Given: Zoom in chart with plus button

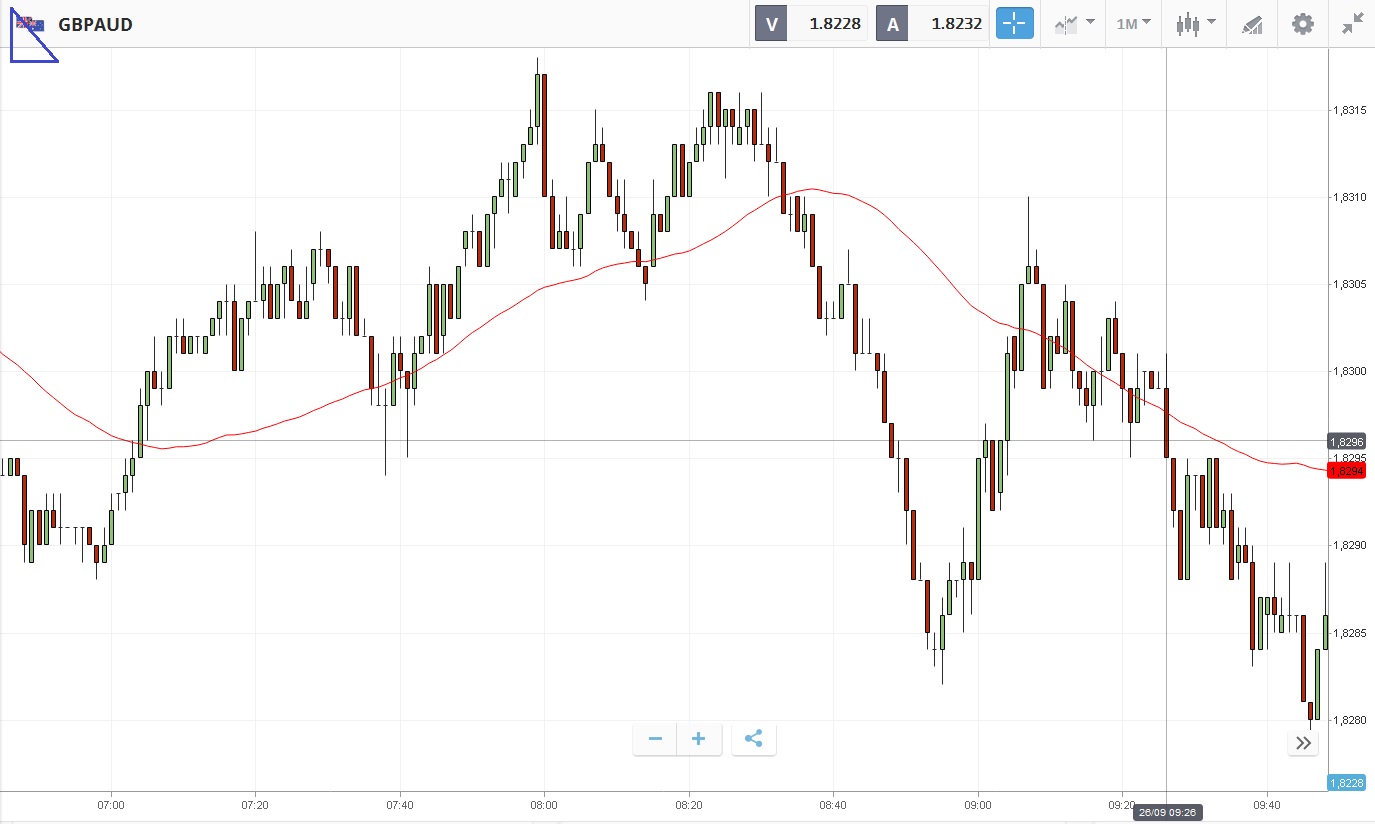Looking at the screenshot, I should click(699, 739).
